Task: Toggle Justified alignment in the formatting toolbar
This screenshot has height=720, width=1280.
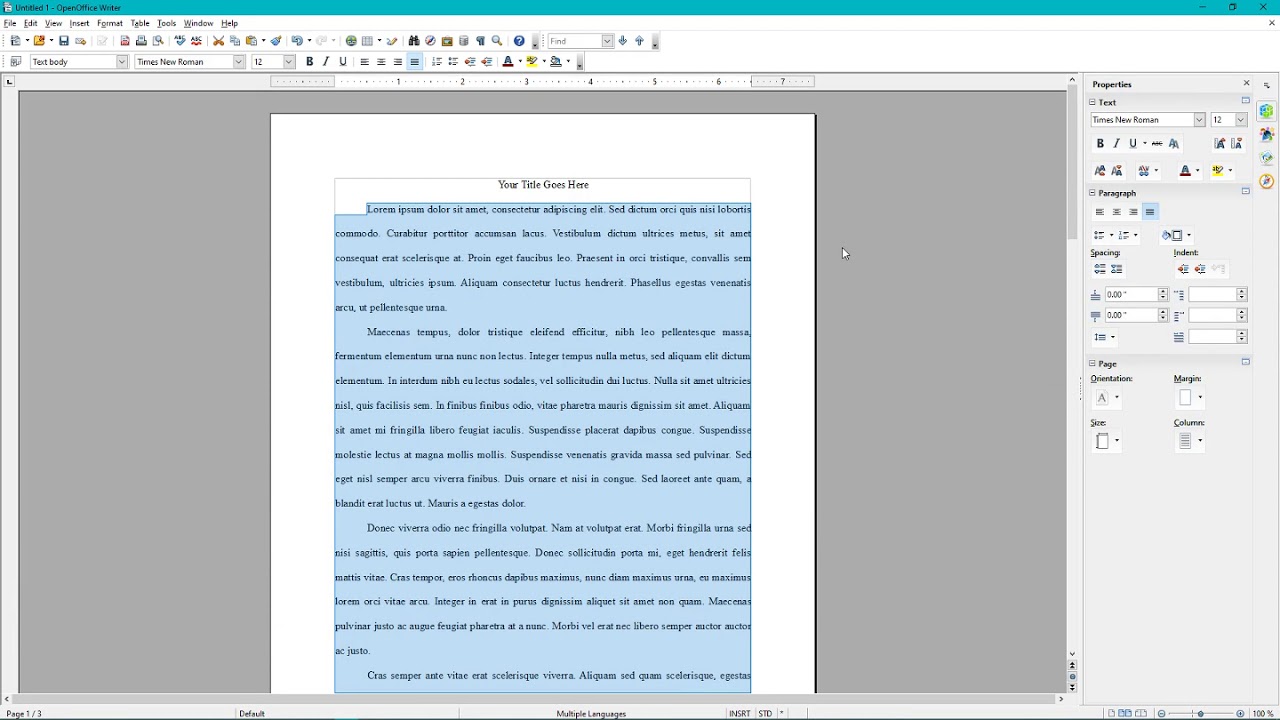Action: [414, 62]
